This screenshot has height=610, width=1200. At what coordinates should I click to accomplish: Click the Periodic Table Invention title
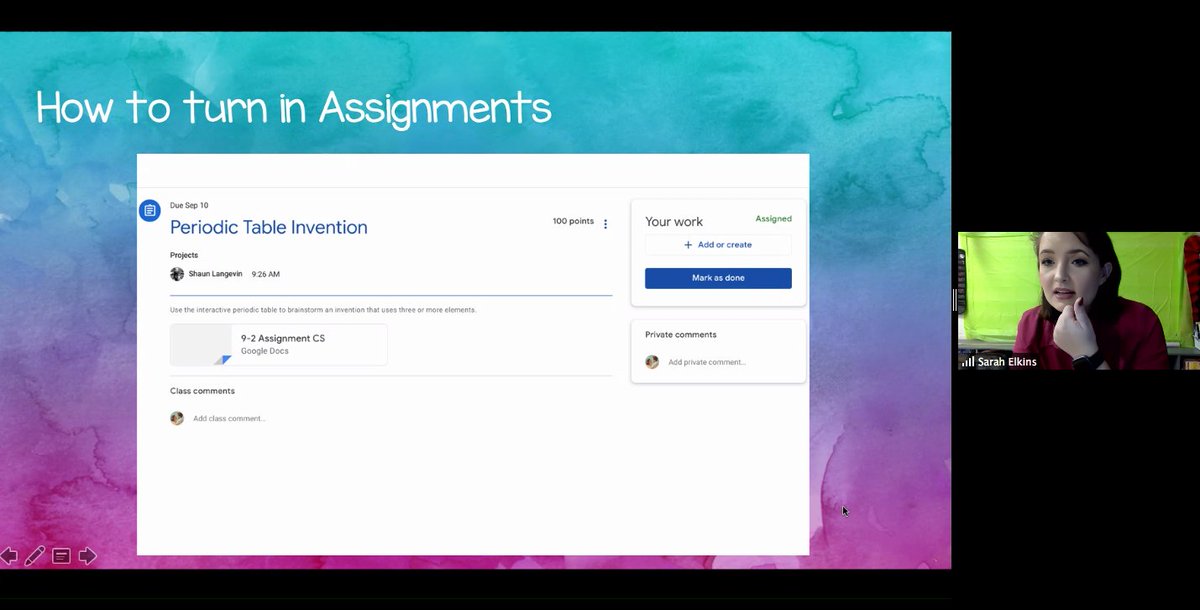[x=269, y=227]
